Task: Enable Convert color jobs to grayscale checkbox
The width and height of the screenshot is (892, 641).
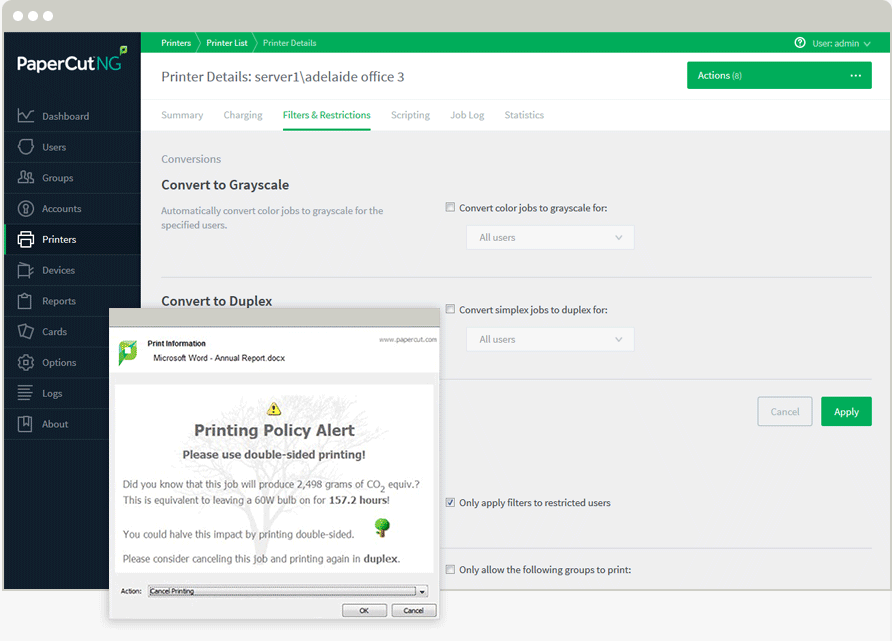Action: coord(450,208)
